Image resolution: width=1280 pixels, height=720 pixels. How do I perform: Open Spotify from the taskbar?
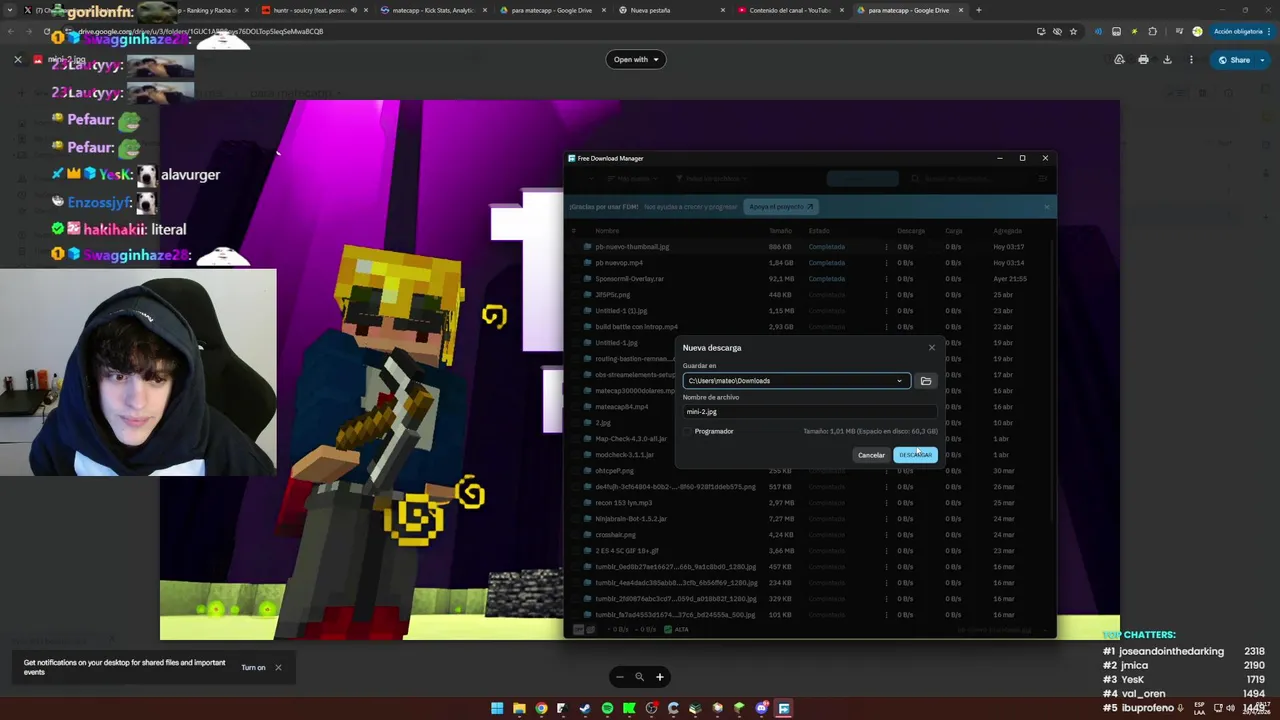pyautogui.click(x=607, y=709)
